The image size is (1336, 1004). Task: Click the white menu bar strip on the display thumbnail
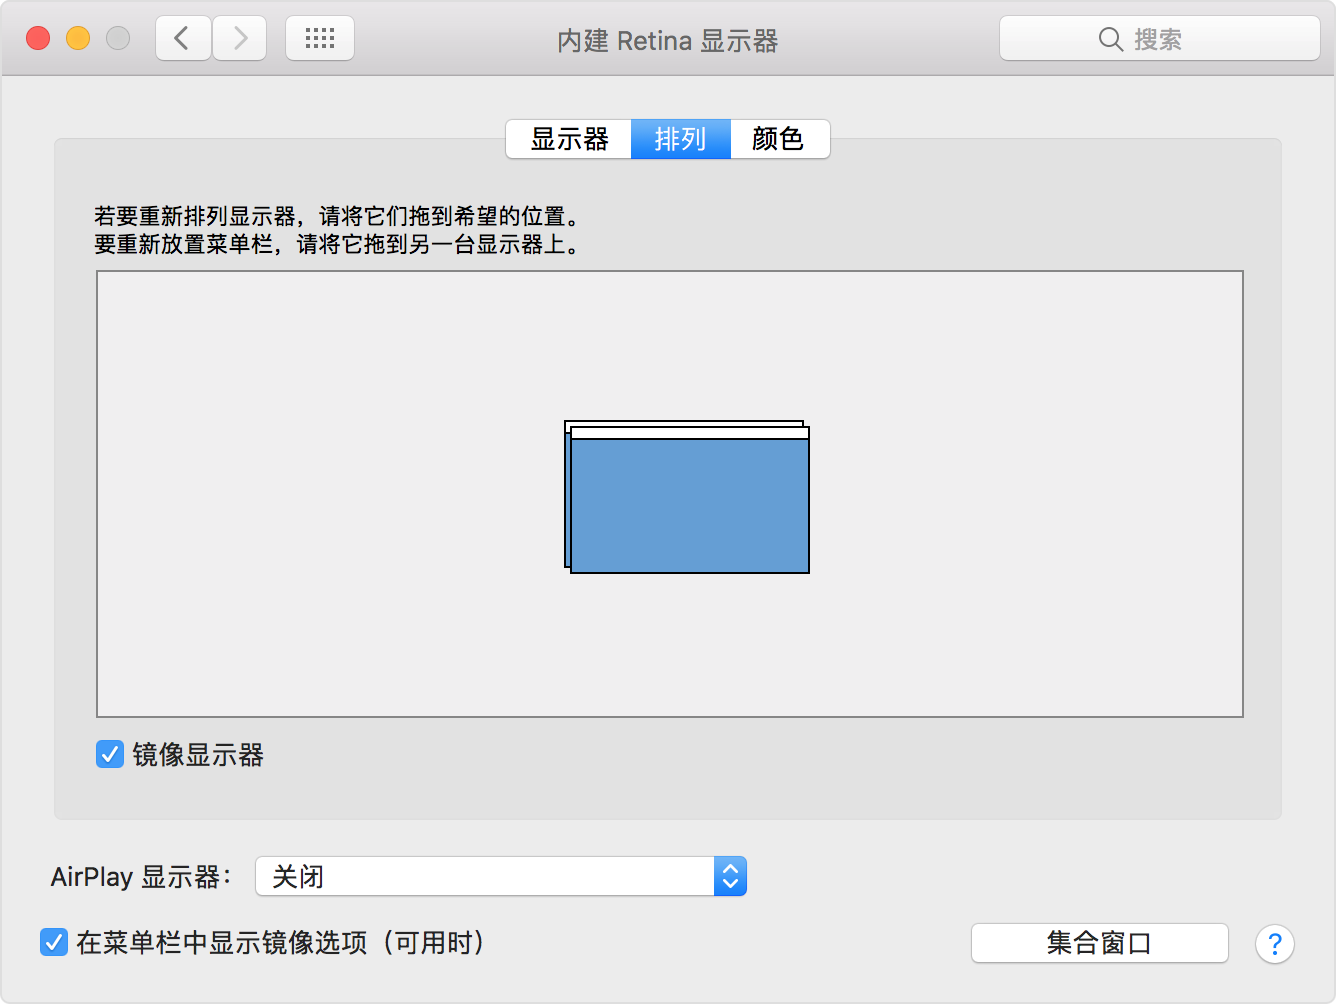click(690, 433)
